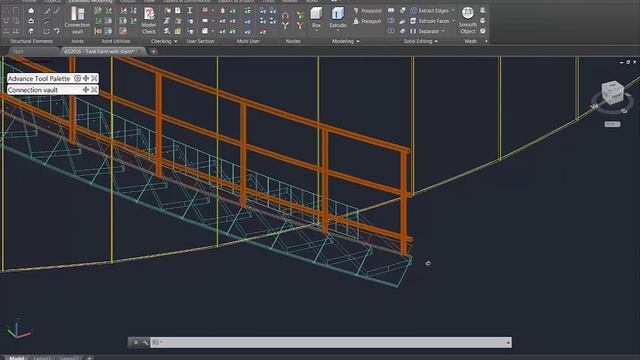Click move handle on Connection vault bar
This screenshot has height=360, width=640.
coord(86,90)
